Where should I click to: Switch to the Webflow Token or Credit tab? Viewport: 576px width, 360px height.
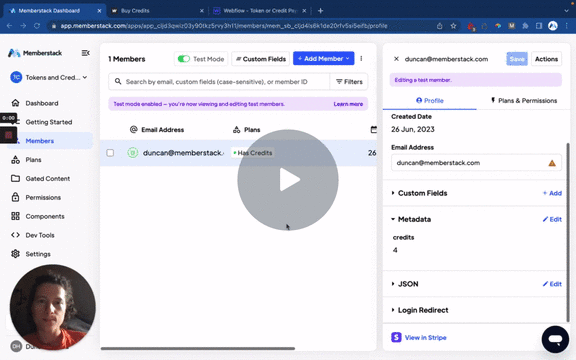(259, 11)
